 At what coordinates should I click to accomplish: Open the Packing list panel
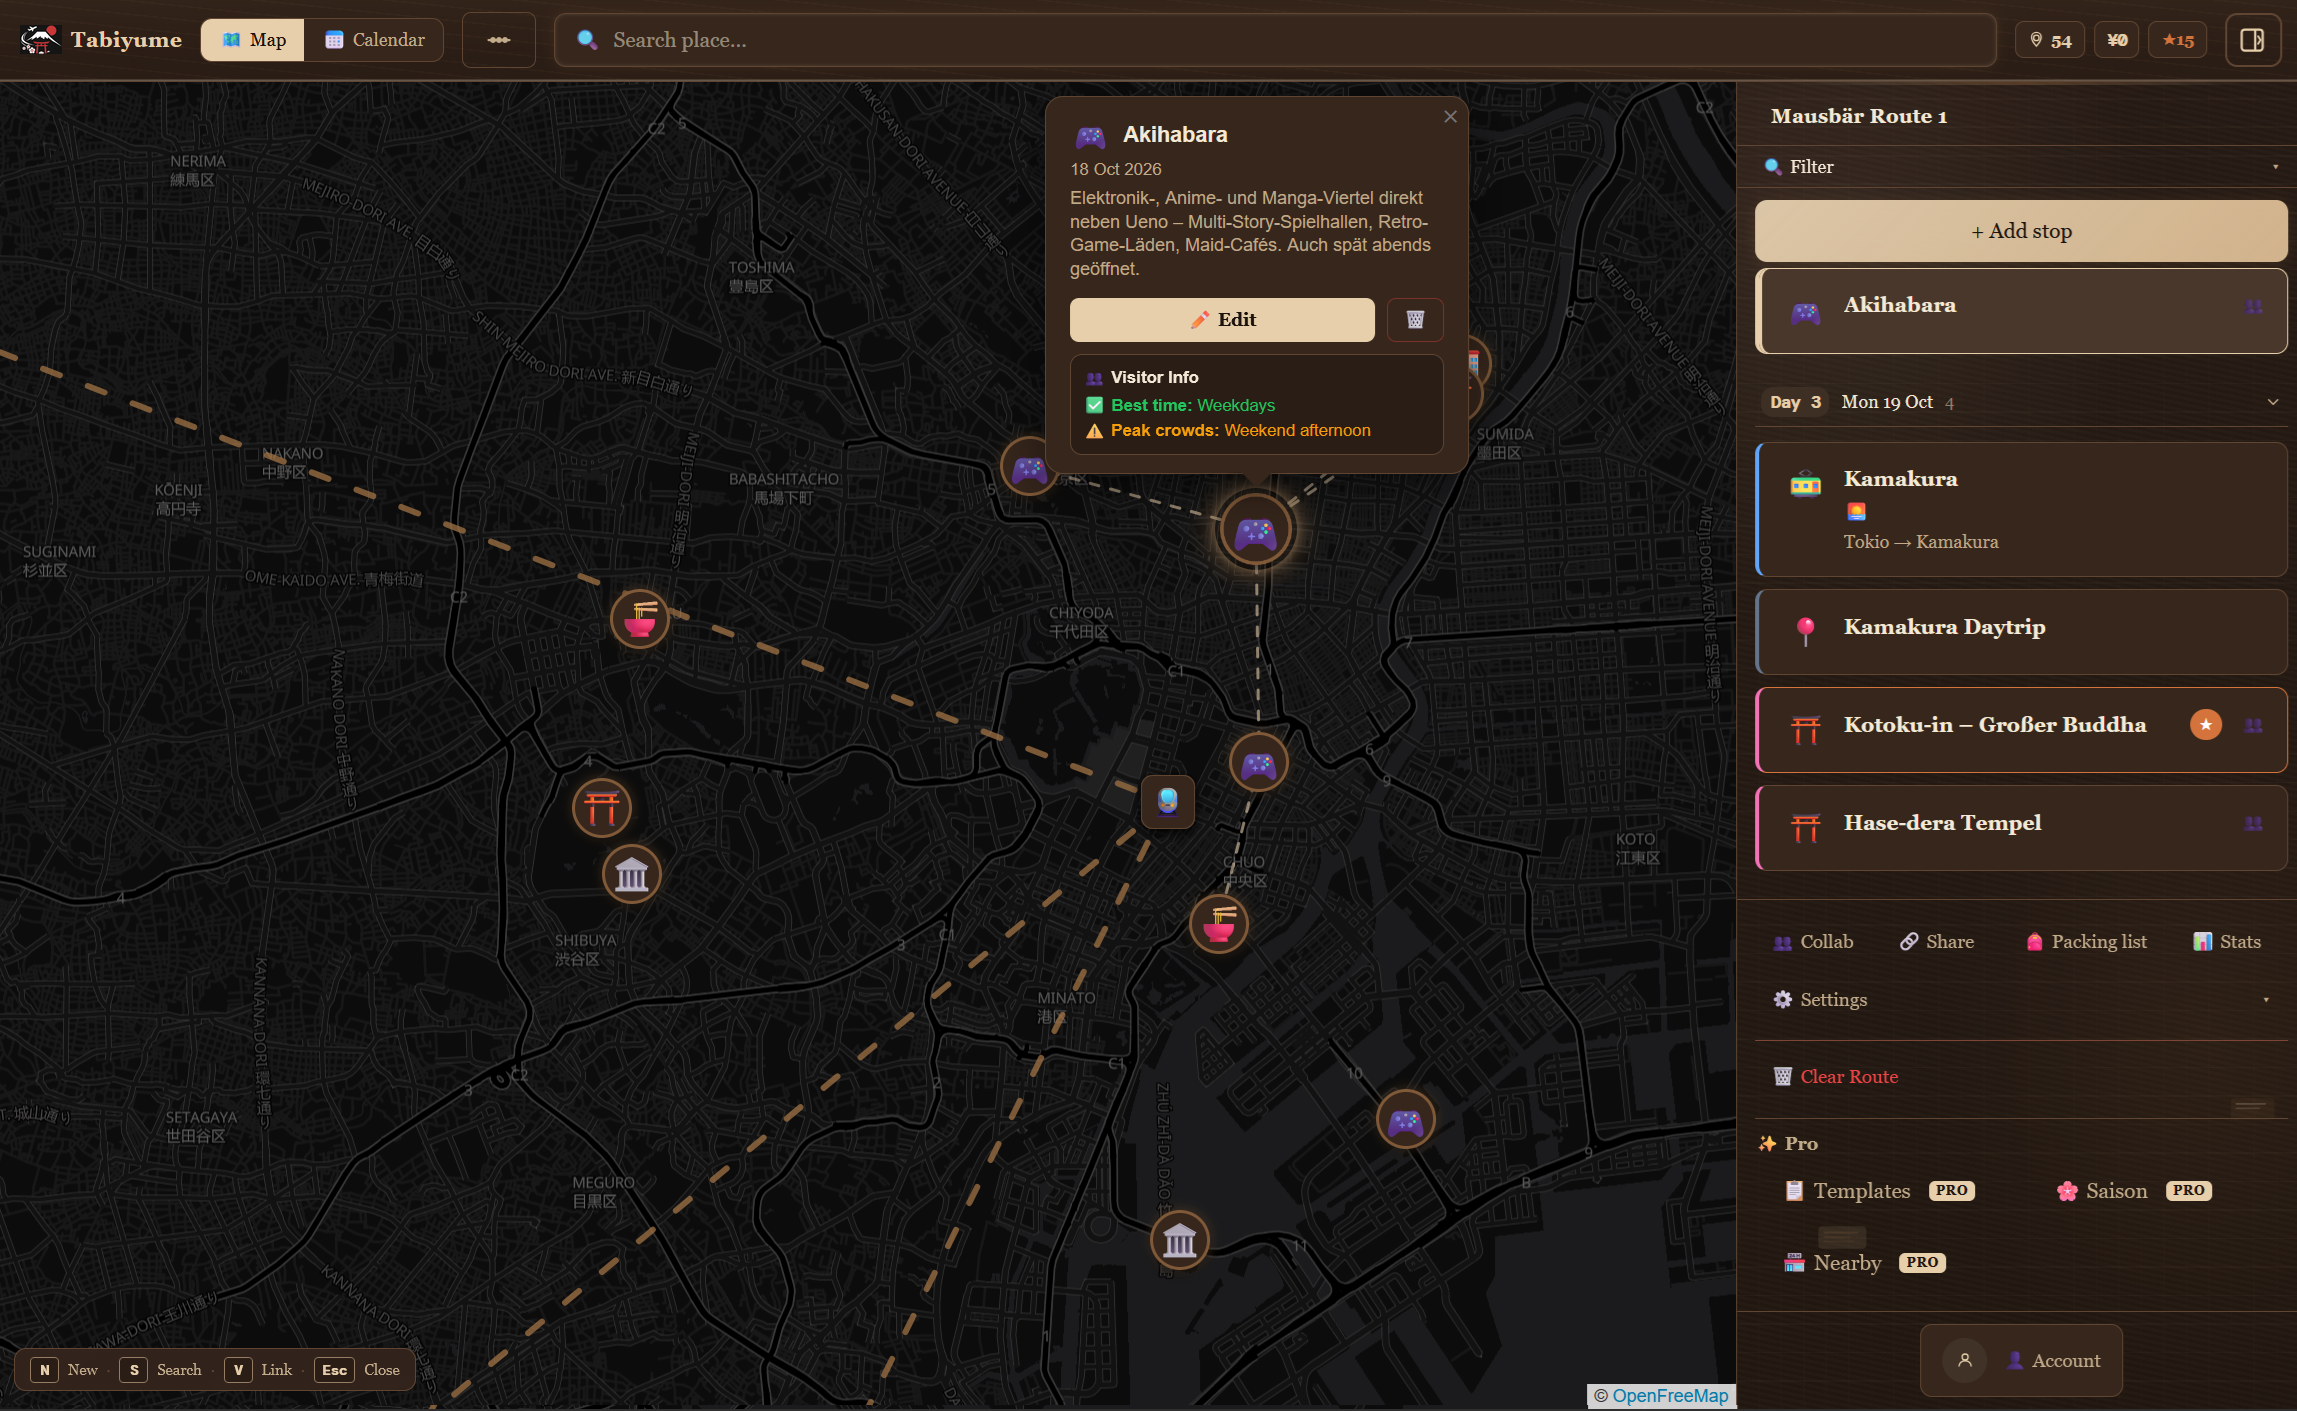pyautogui.click(x=2084, y=941)
